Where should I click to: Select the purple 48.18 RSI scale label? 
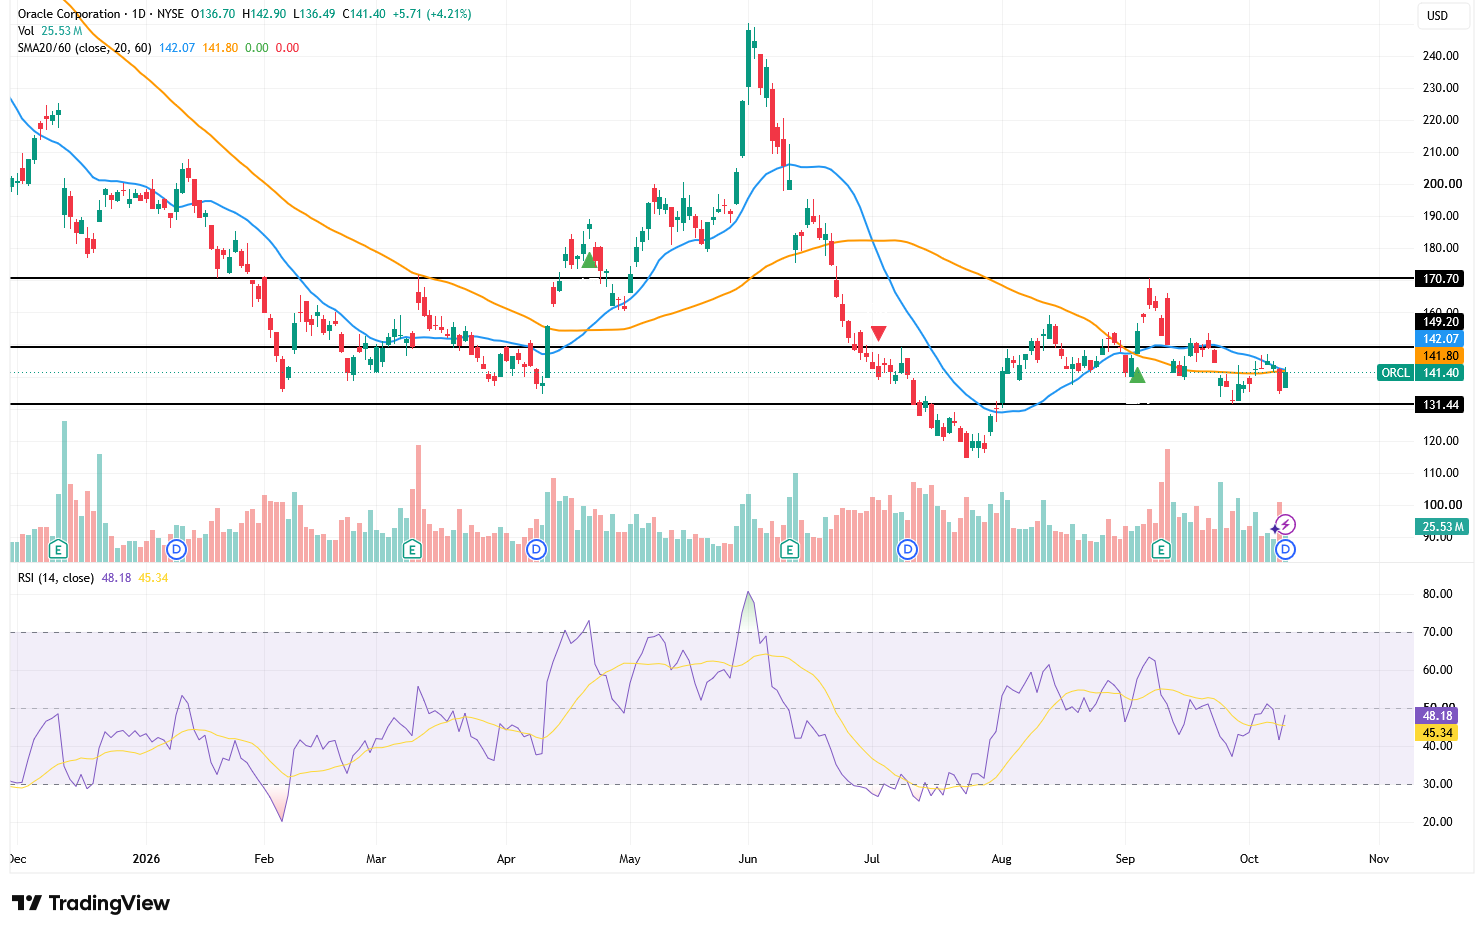pos(1437,715)
